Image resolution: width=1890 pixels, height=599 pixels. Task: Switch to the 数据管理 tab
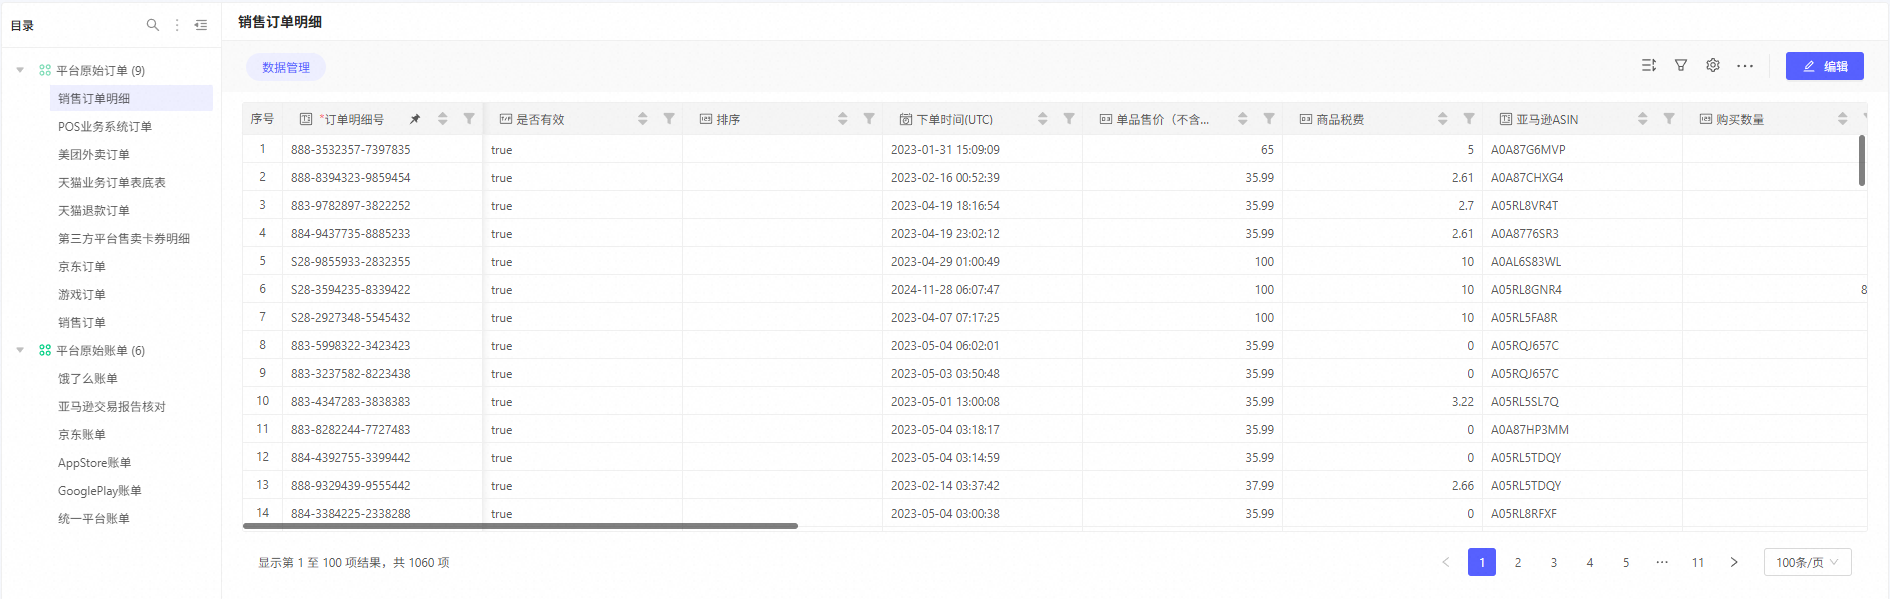(x=286, y=67)
